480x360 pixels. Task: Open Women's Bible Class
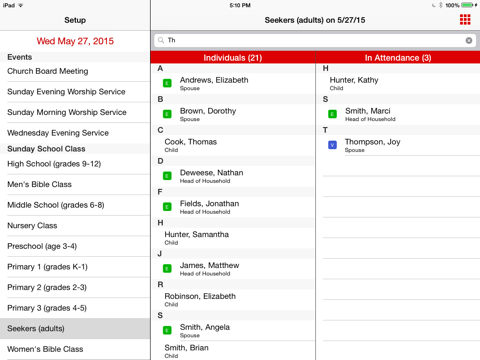click(x=75, y=349)
